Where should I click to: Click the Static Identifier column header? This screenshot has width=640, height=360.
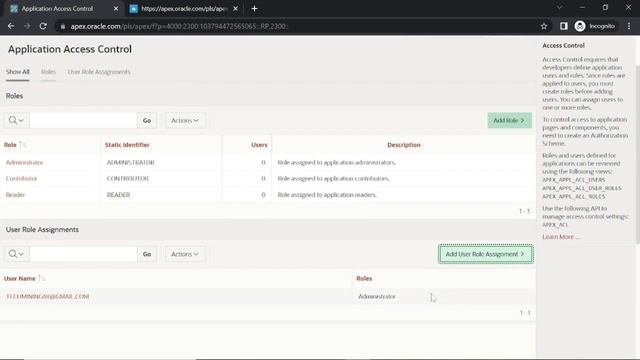click(x=127, y=145)
